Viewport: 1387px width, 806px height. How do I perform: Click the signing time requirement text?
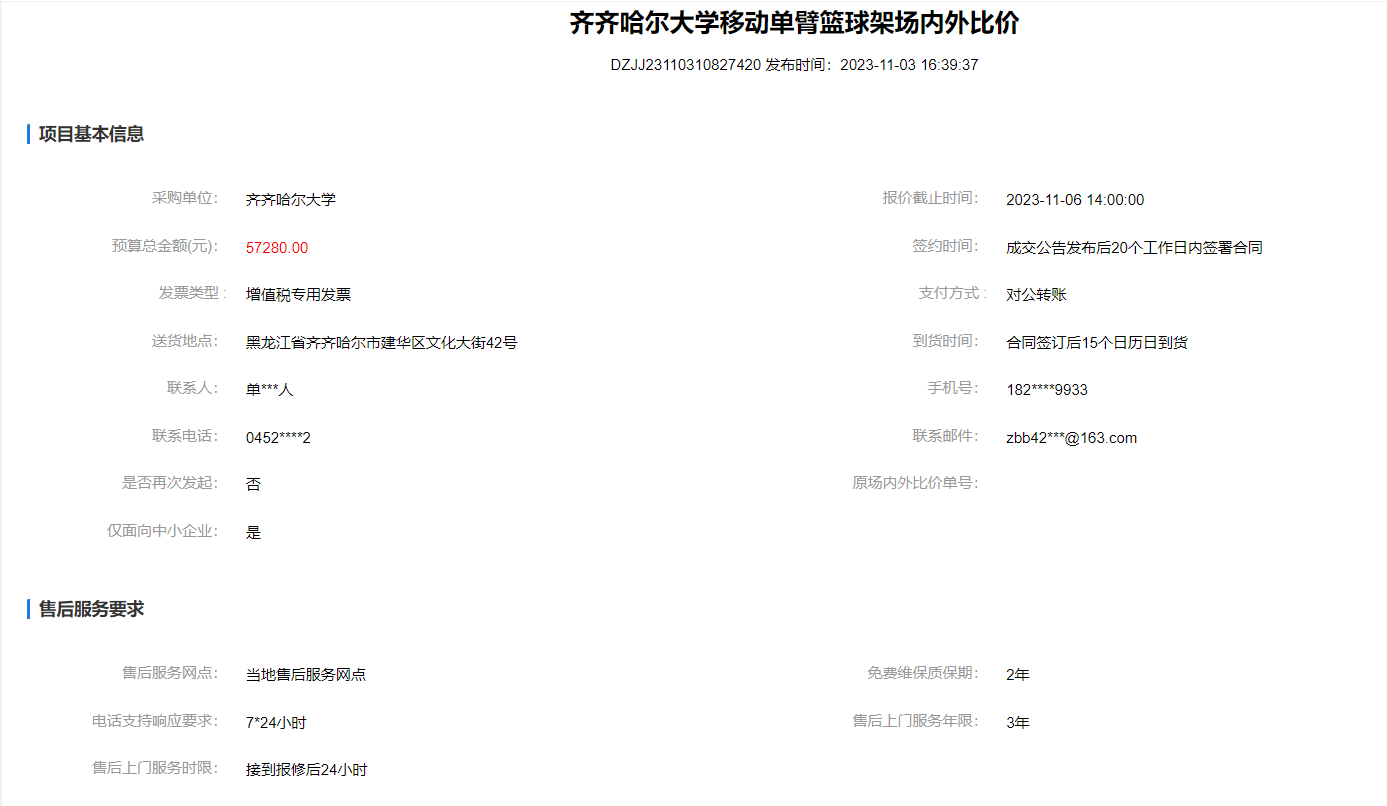1134,248
